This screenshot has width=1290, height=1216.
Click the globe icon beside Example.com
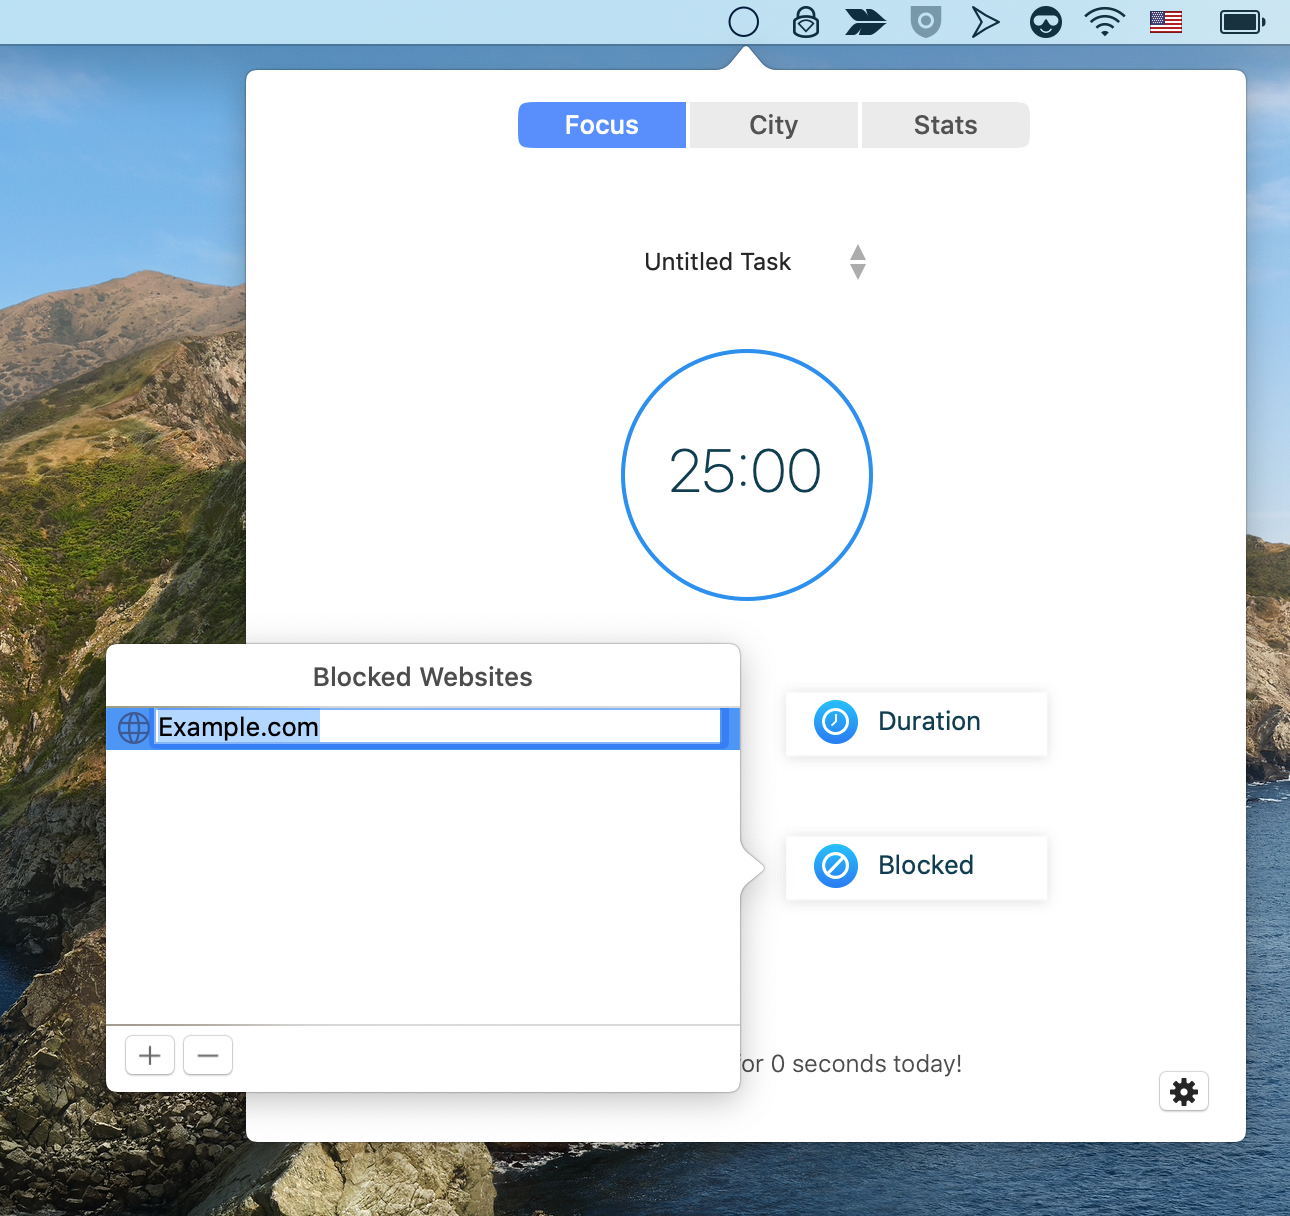[133, 728]
